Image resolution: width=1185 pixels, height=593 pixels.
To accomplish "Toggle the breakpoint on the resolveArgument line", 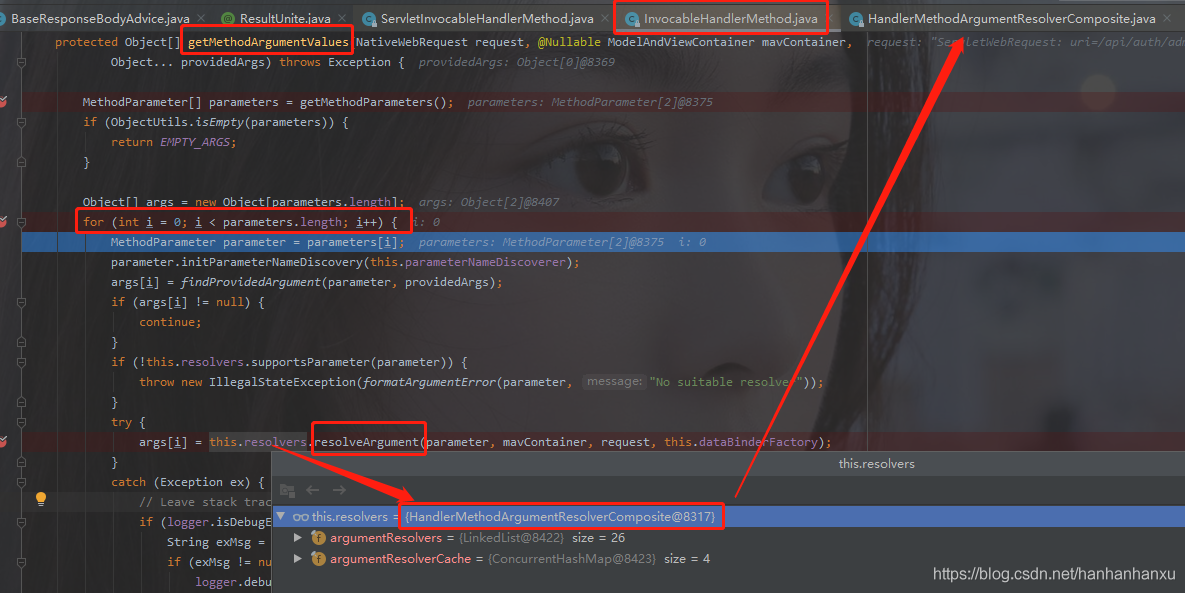I will coord(3,442).
